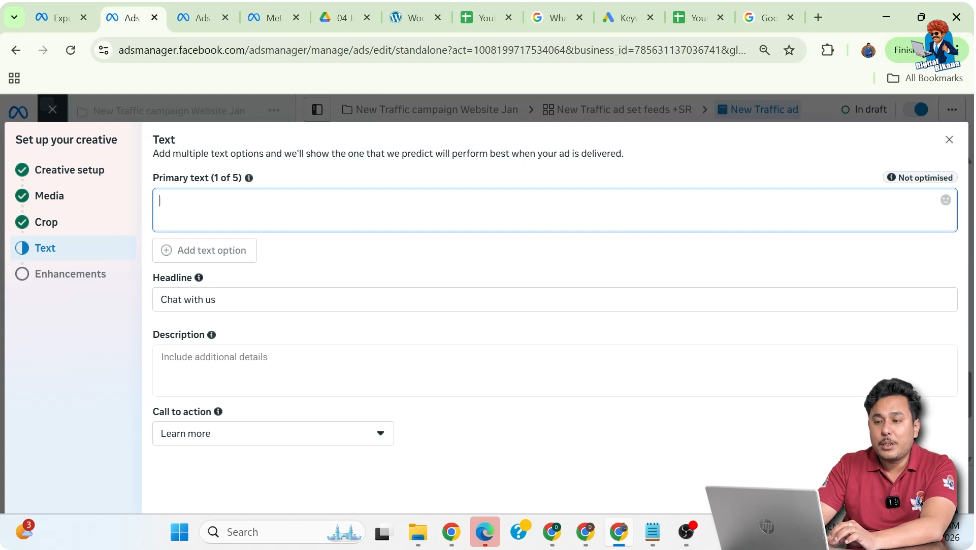This screenshot has width=976, height=550.
Task: Click the Meta logo icon
Action: tap(18, 110)
